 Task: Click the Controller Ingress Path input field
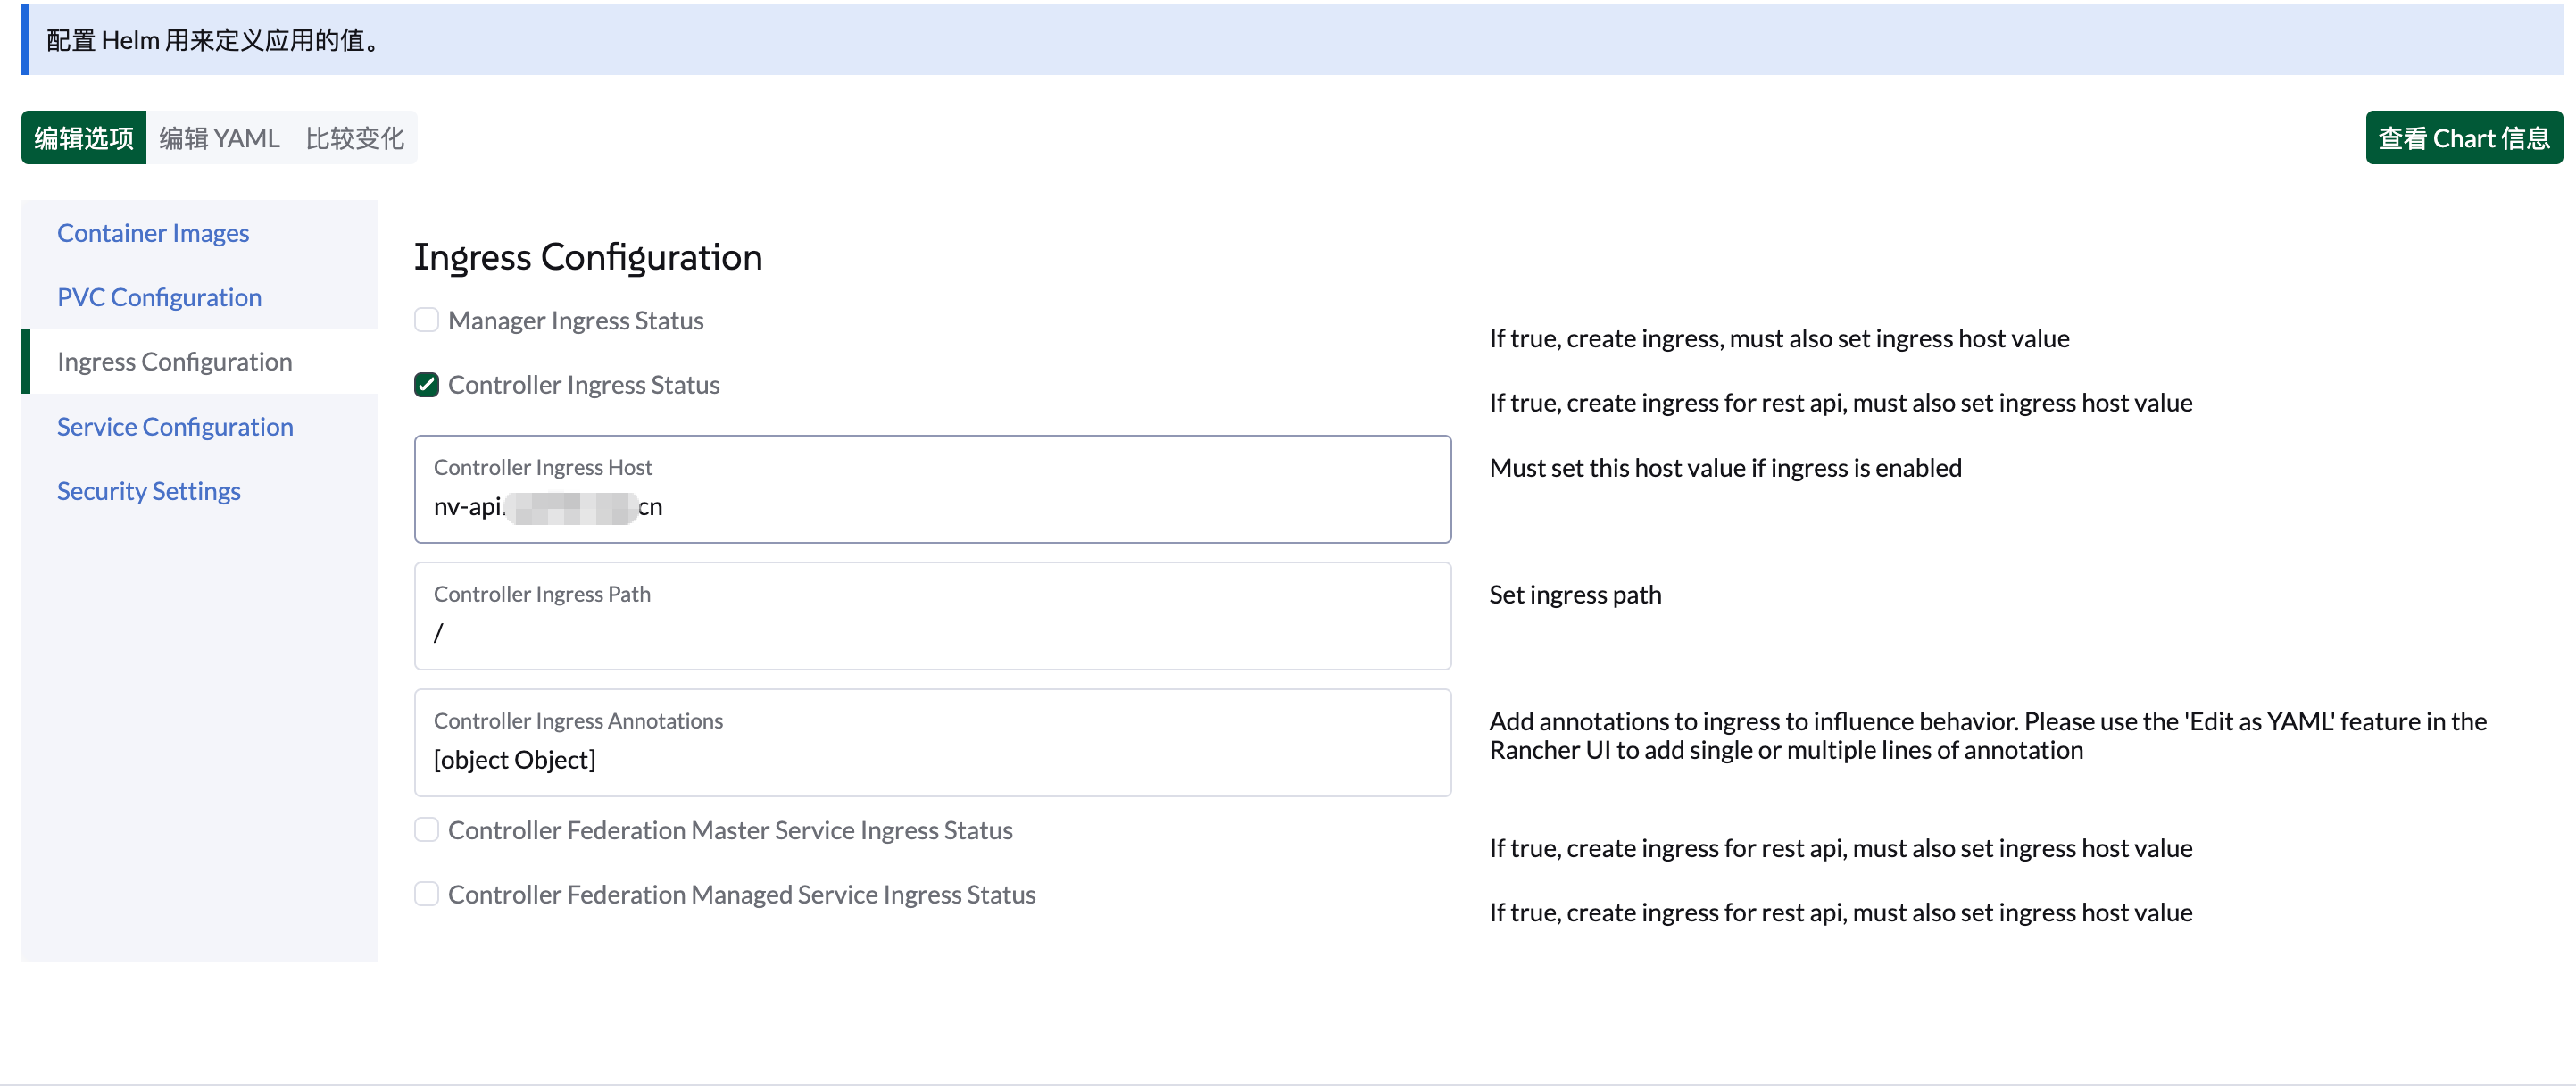click(932, 633)
